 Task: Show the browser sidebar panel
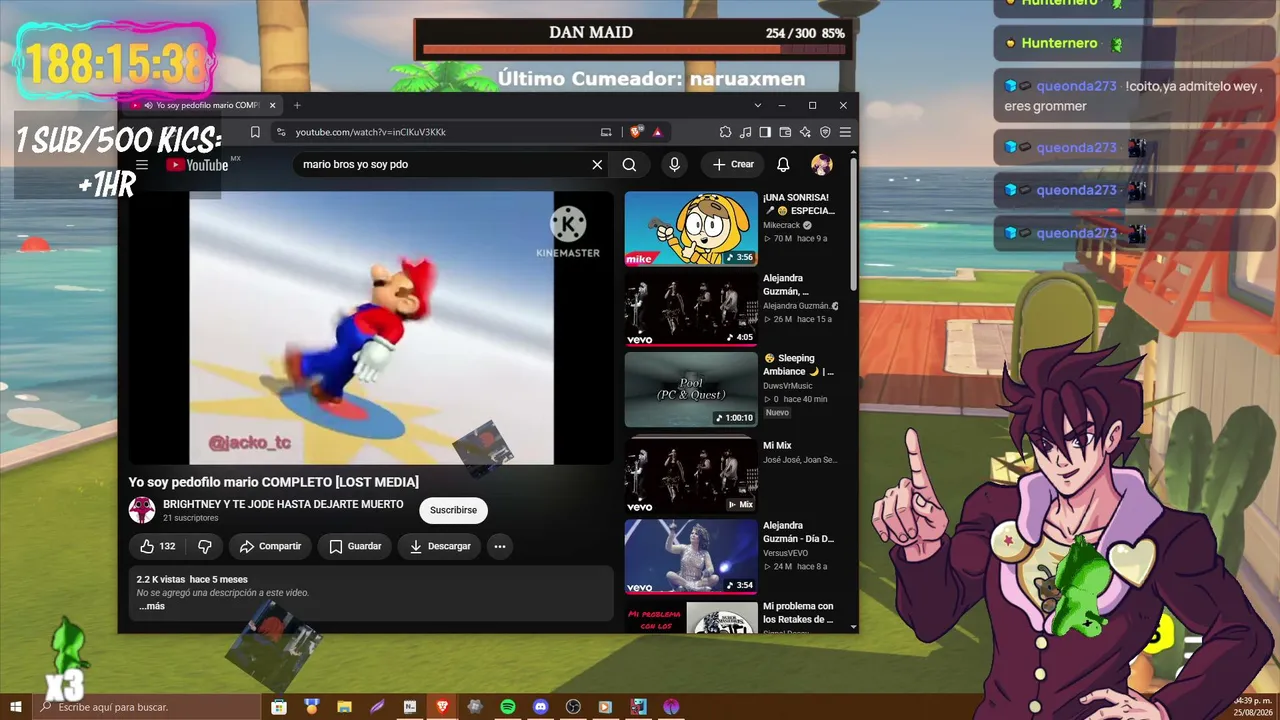(x=766, y=132)
